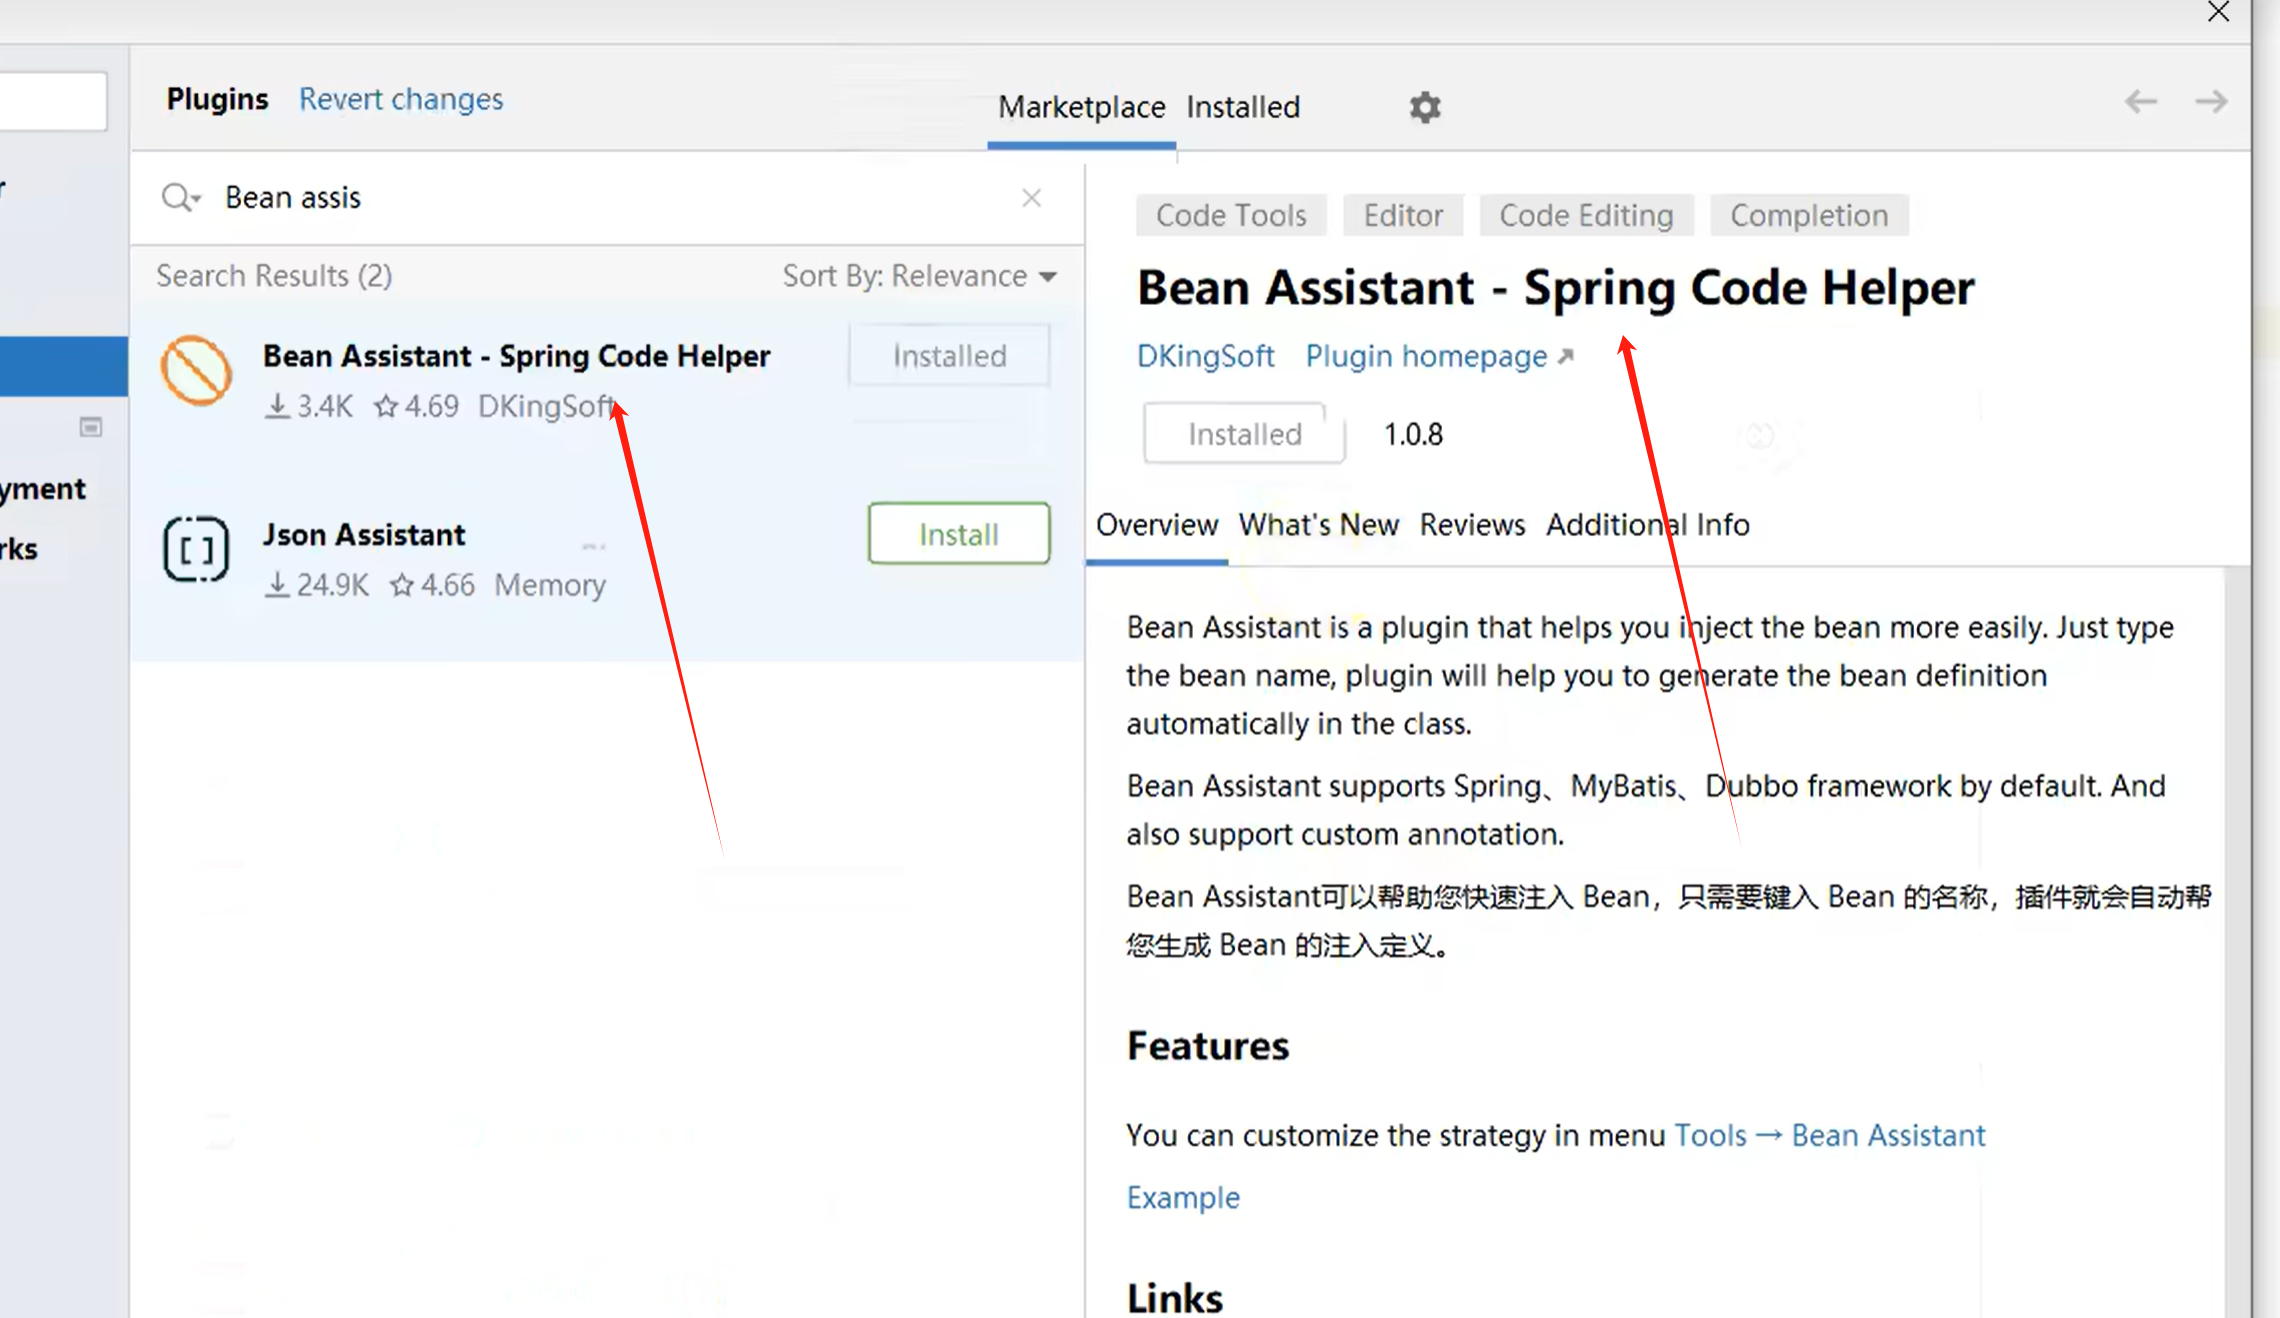Screen dimensions: 2280x1318
Task: Click the Editor tag
Action: click(1403, 215)
